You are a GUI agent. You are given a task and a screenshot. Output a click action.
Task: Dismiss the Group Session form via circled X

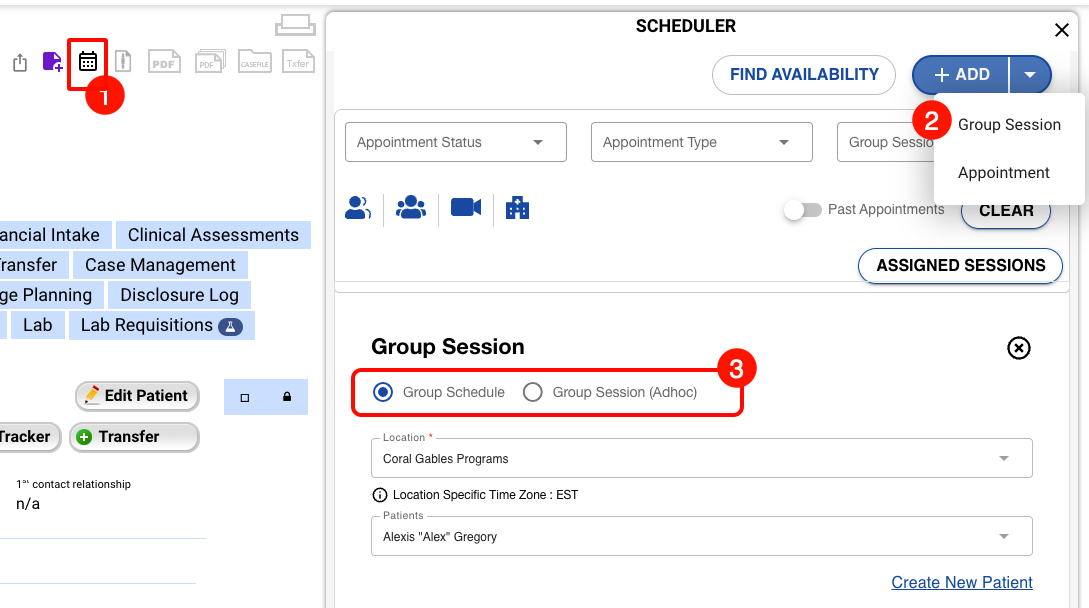pos(1018,348)
